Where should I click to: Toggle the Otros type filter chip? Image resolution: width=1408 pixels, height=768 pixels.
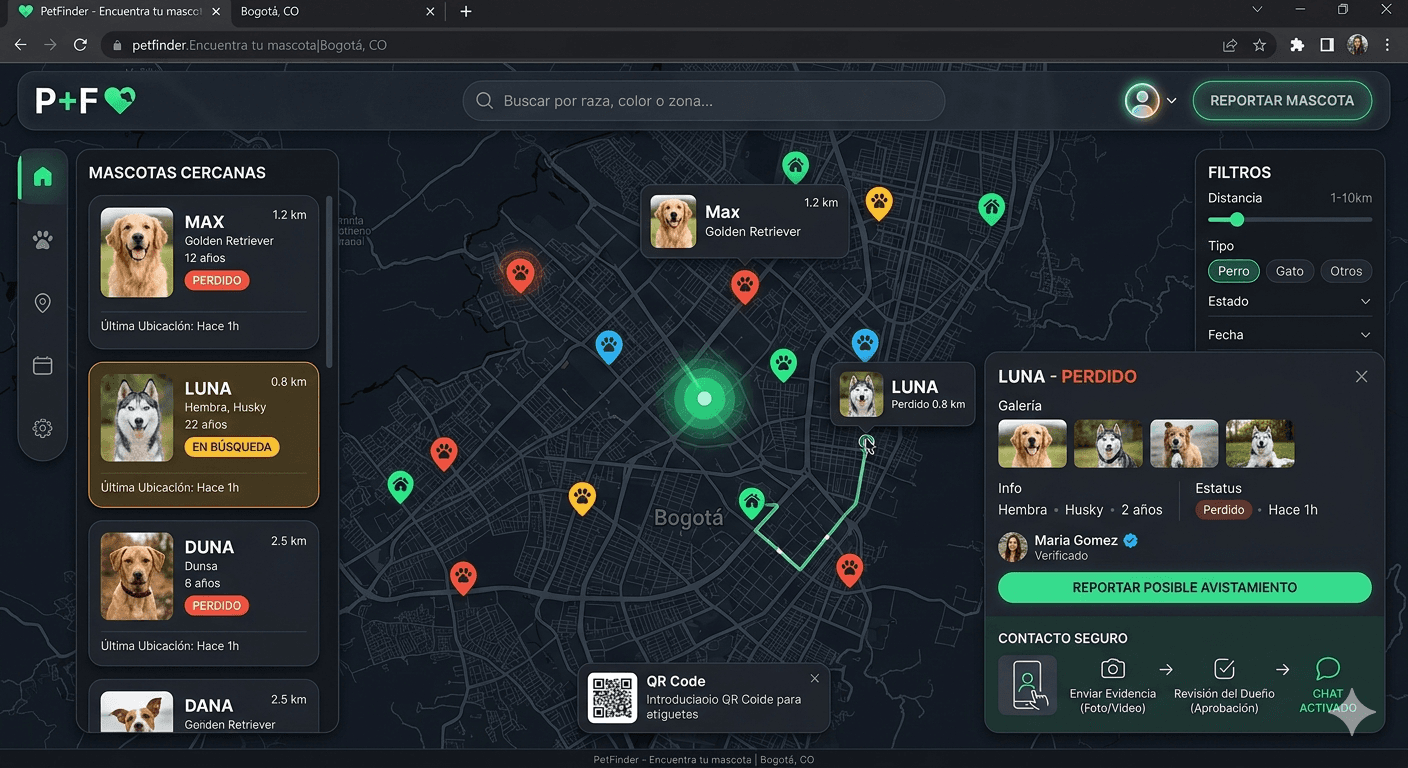[1346, 271]
